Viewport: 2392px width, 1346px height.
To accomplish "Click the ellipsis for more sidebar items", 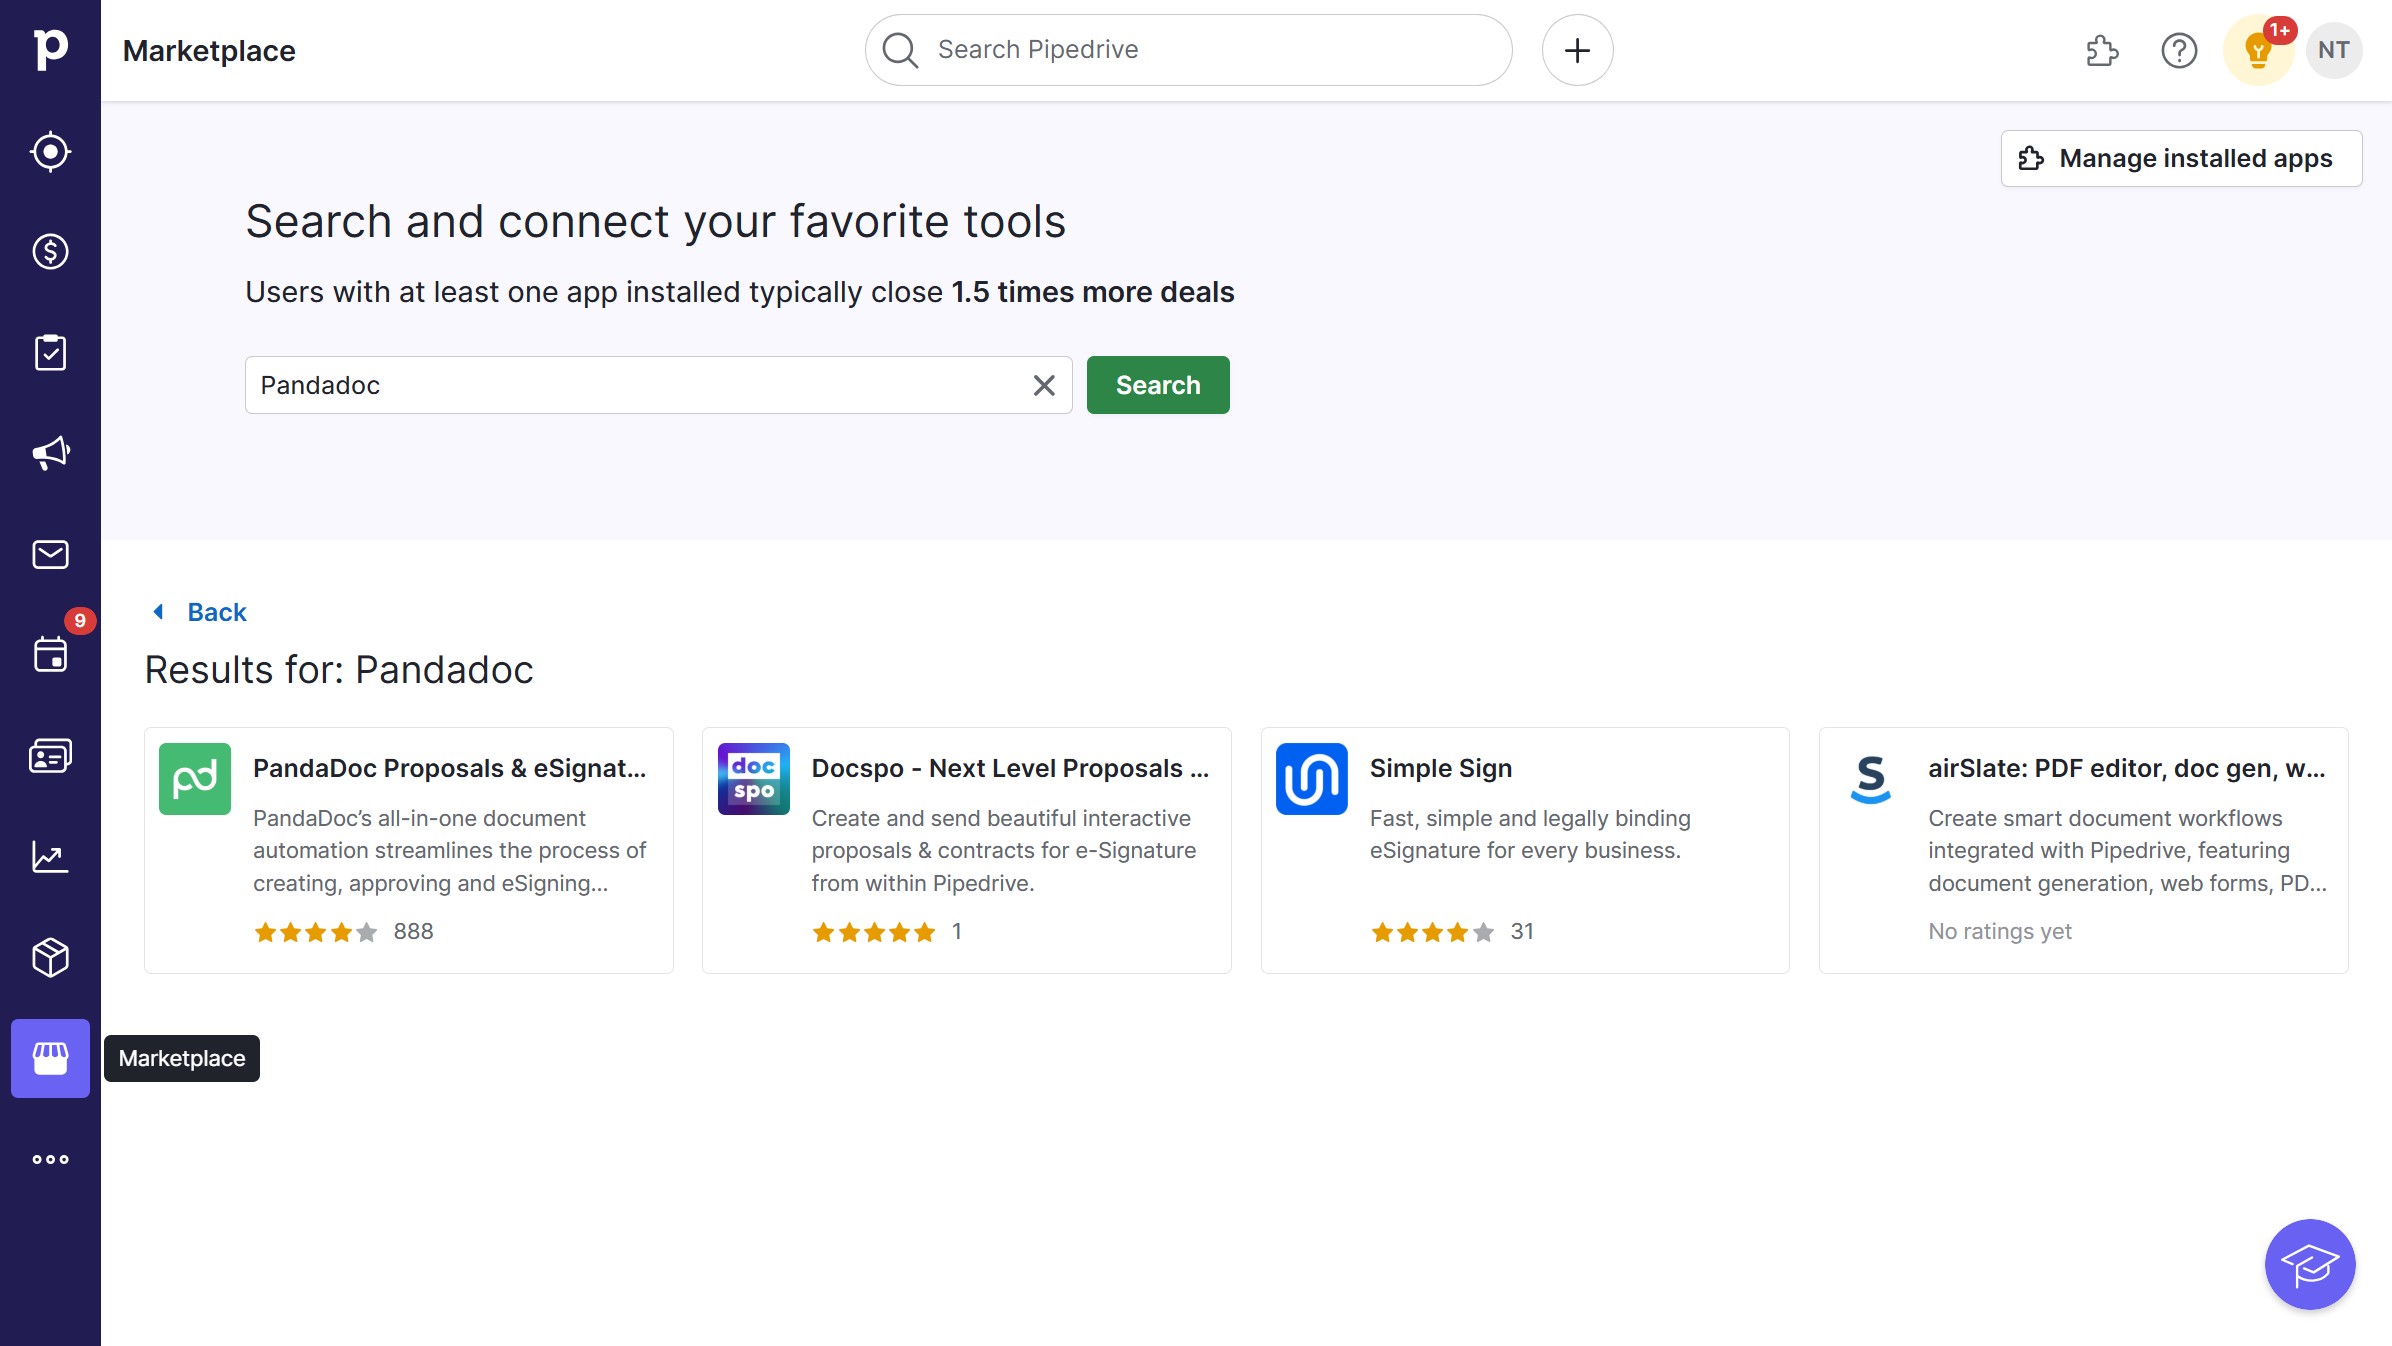I will coord(50,1159).
